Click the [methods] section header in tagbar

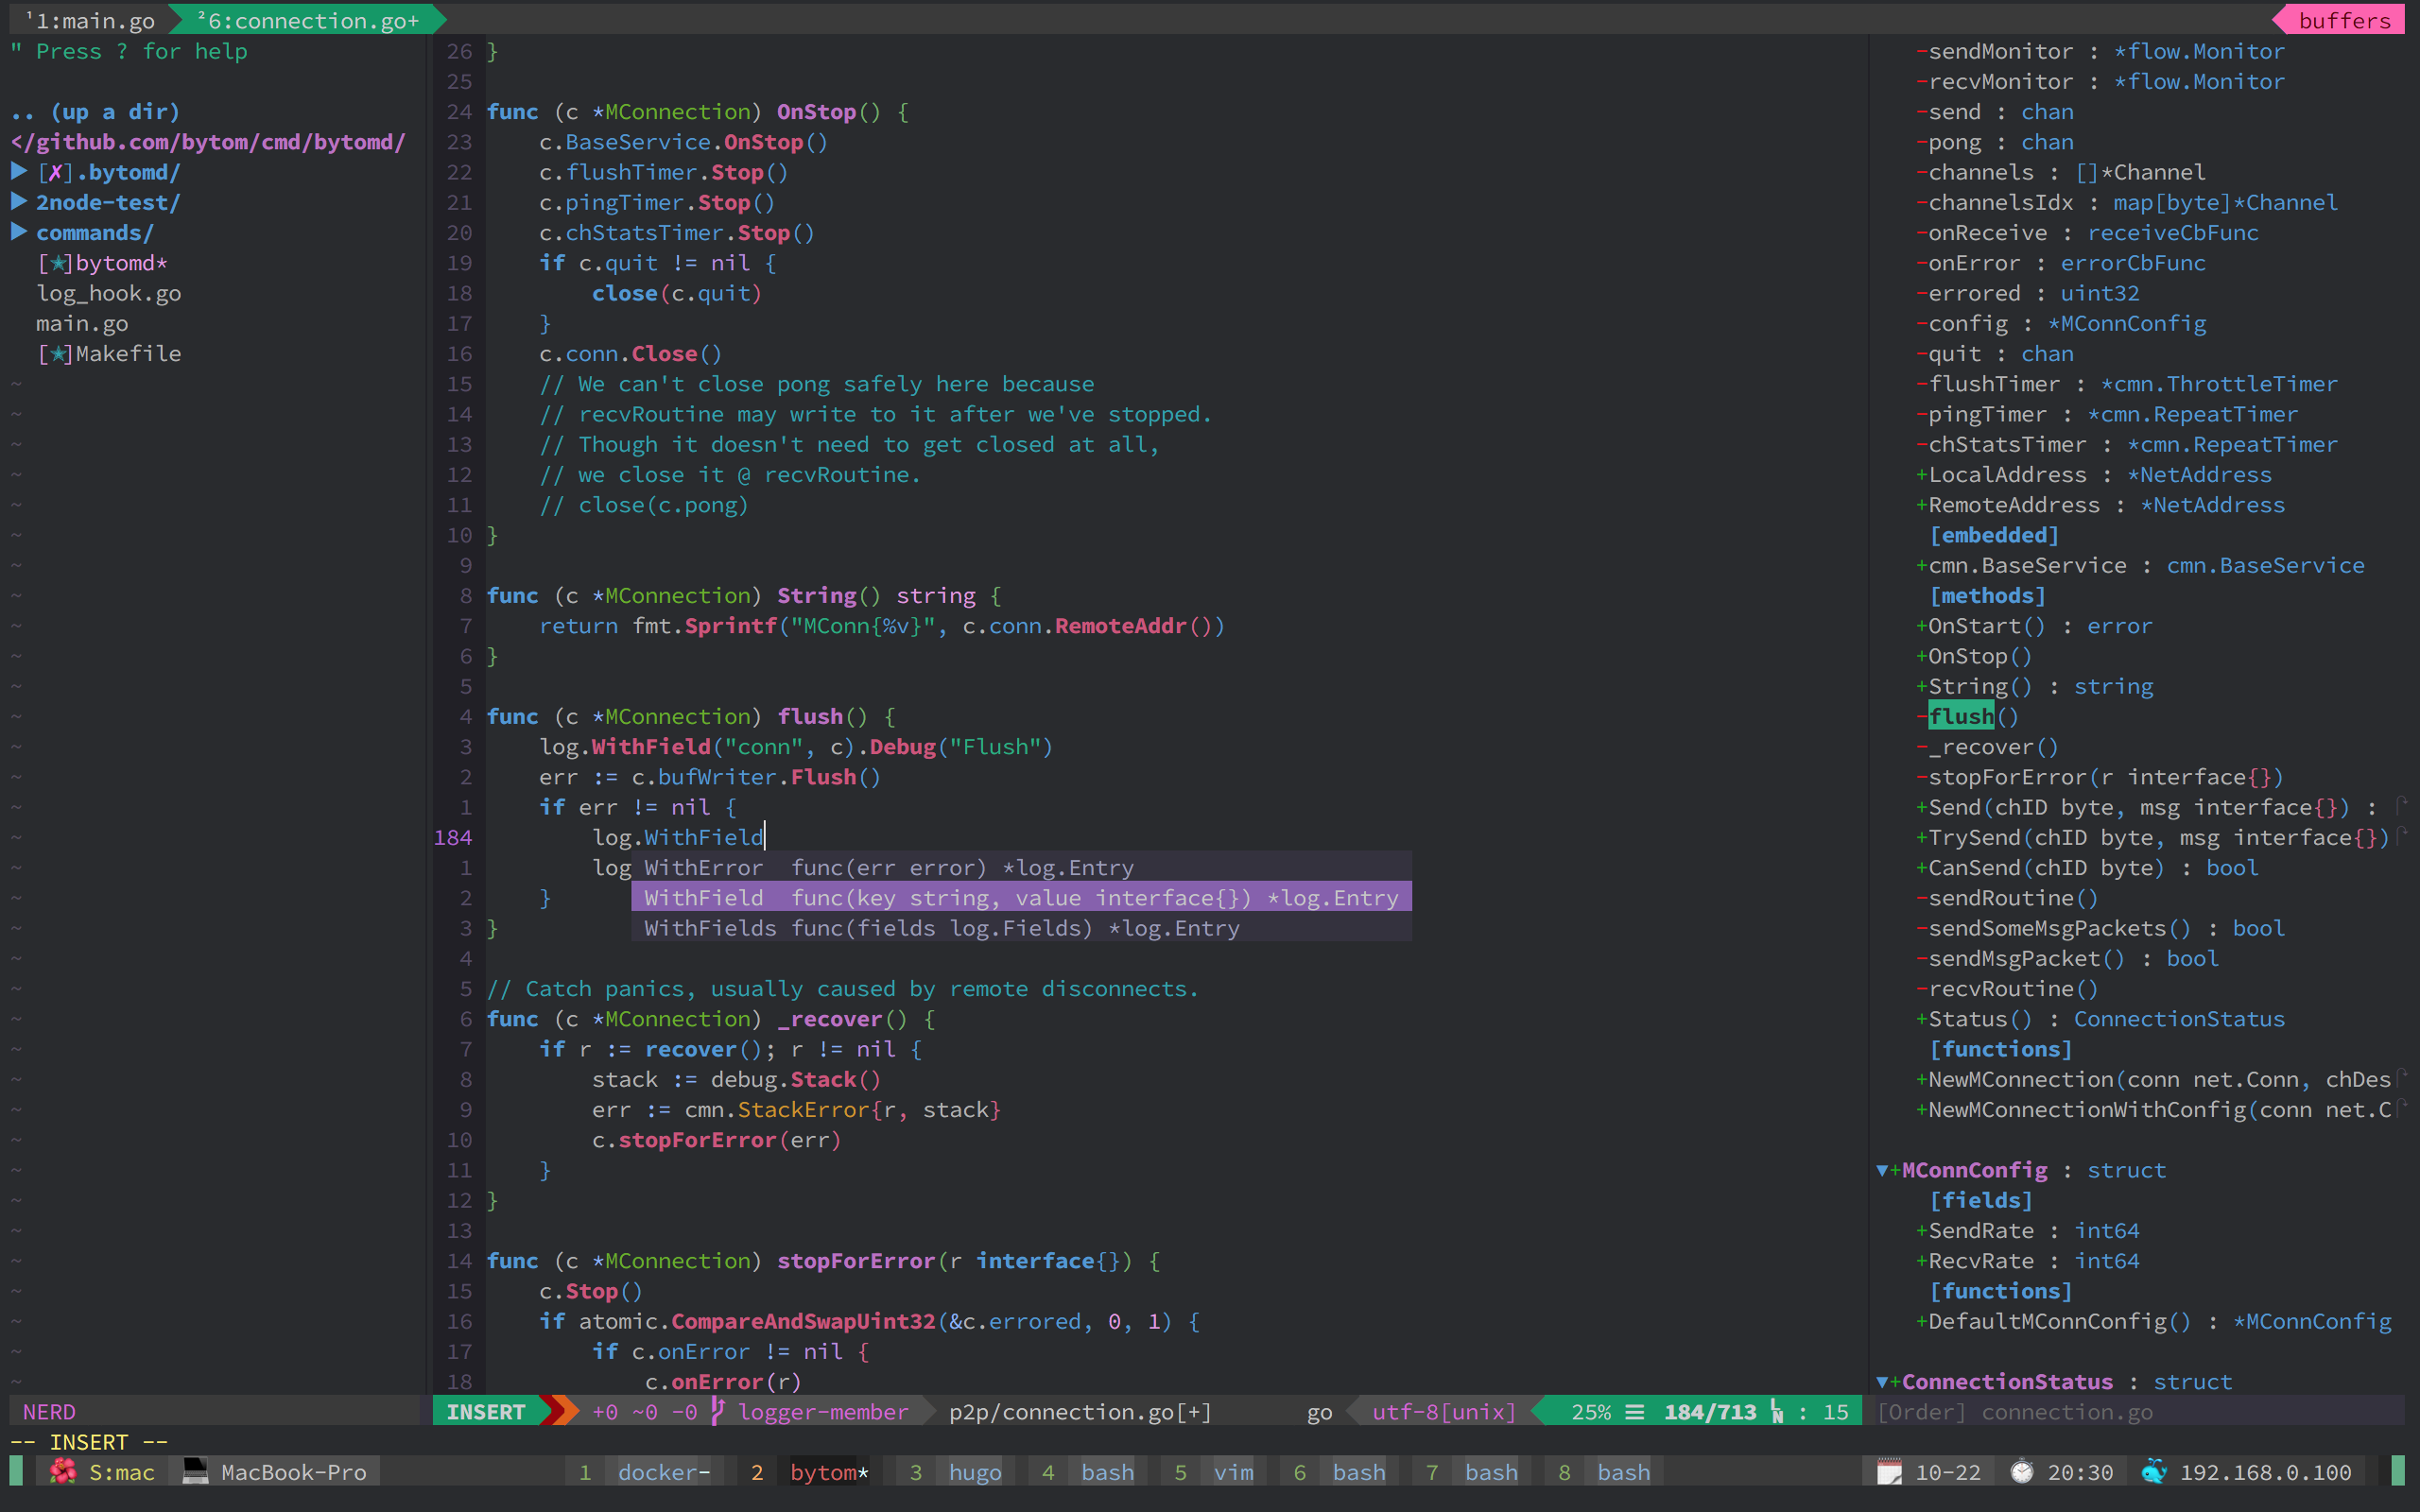point(1987,595)
